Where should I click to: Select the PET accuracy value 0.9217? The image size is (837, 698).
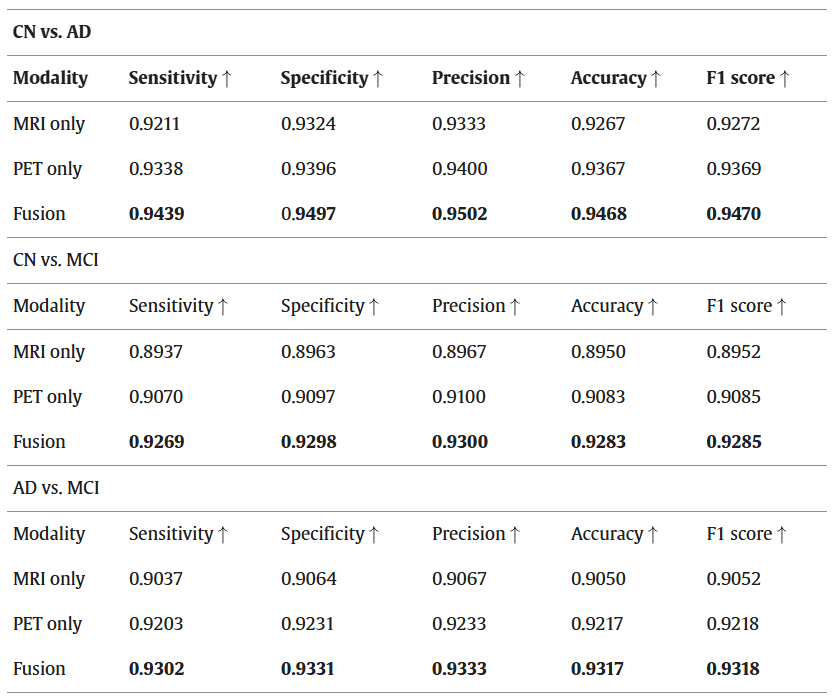tap(599, 624)
